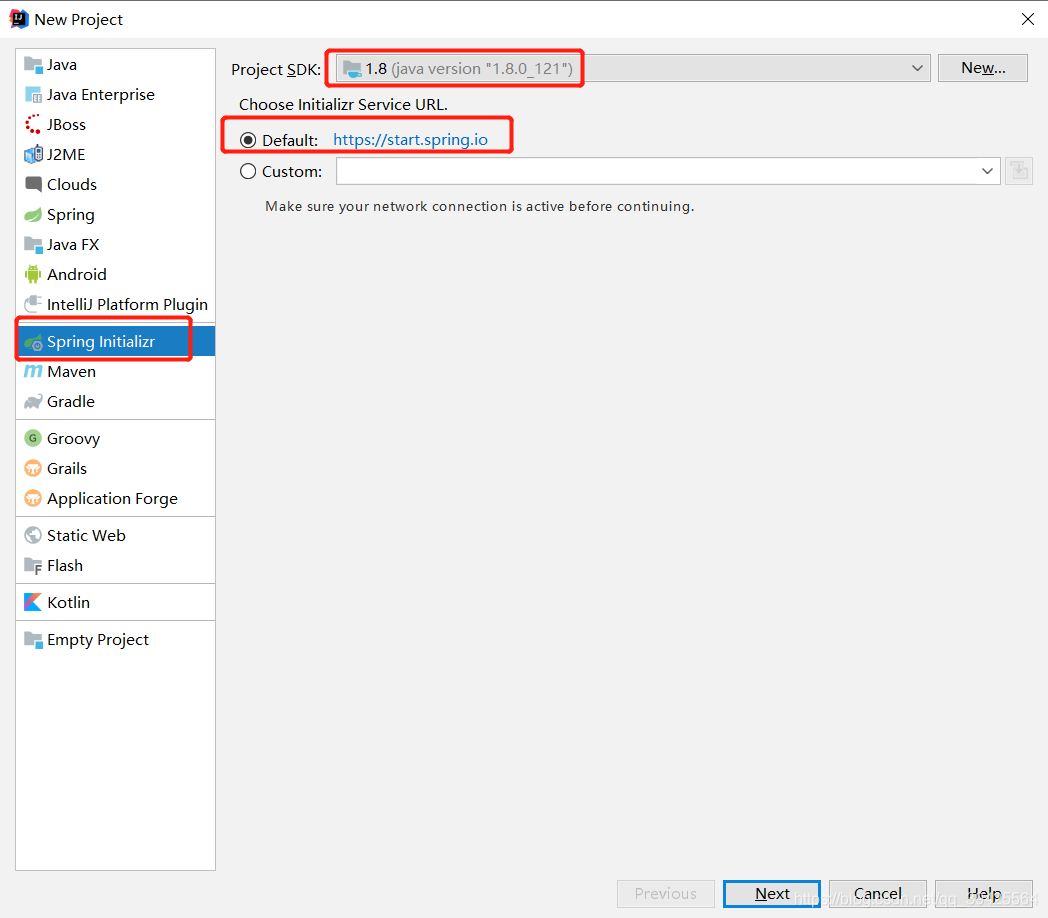Click the Java Enterprise icon
This screenshot has width=1048, height=918.
pyautogui.click(x=33, y=95)
